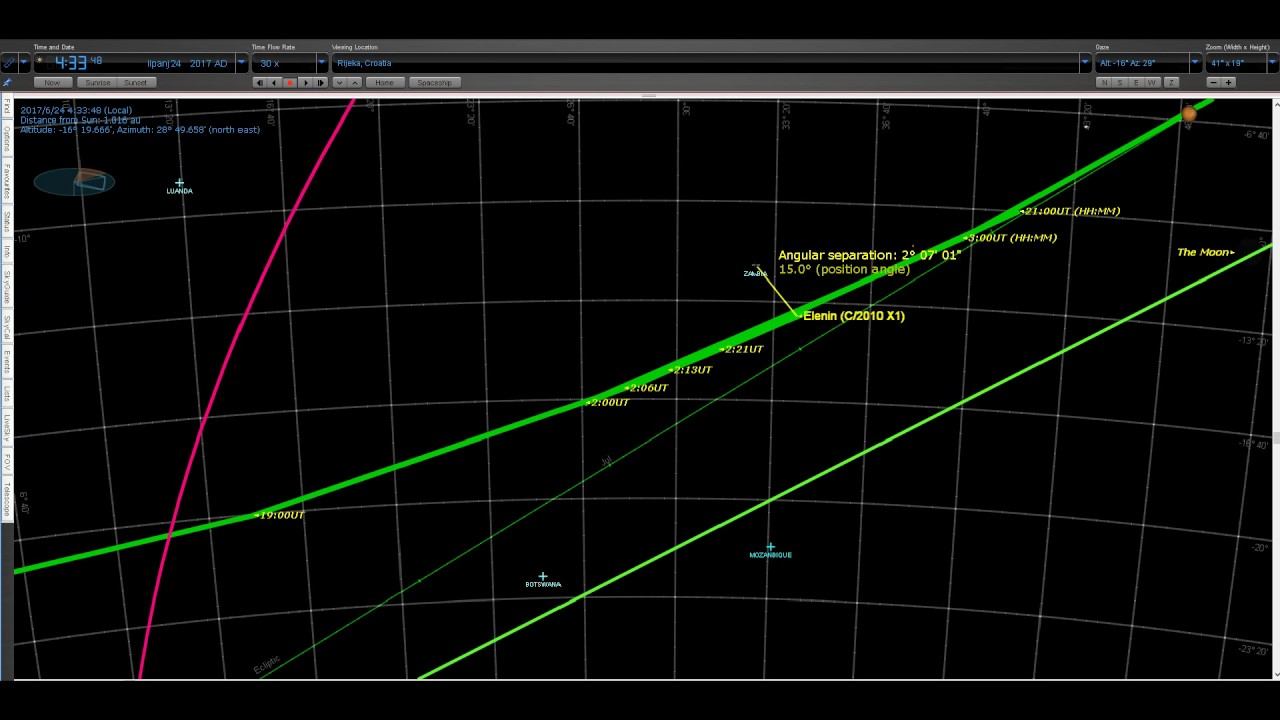Open the Events side tab
The width and height of the screenshot is (1280, 720).
click(x=7, y=362)
